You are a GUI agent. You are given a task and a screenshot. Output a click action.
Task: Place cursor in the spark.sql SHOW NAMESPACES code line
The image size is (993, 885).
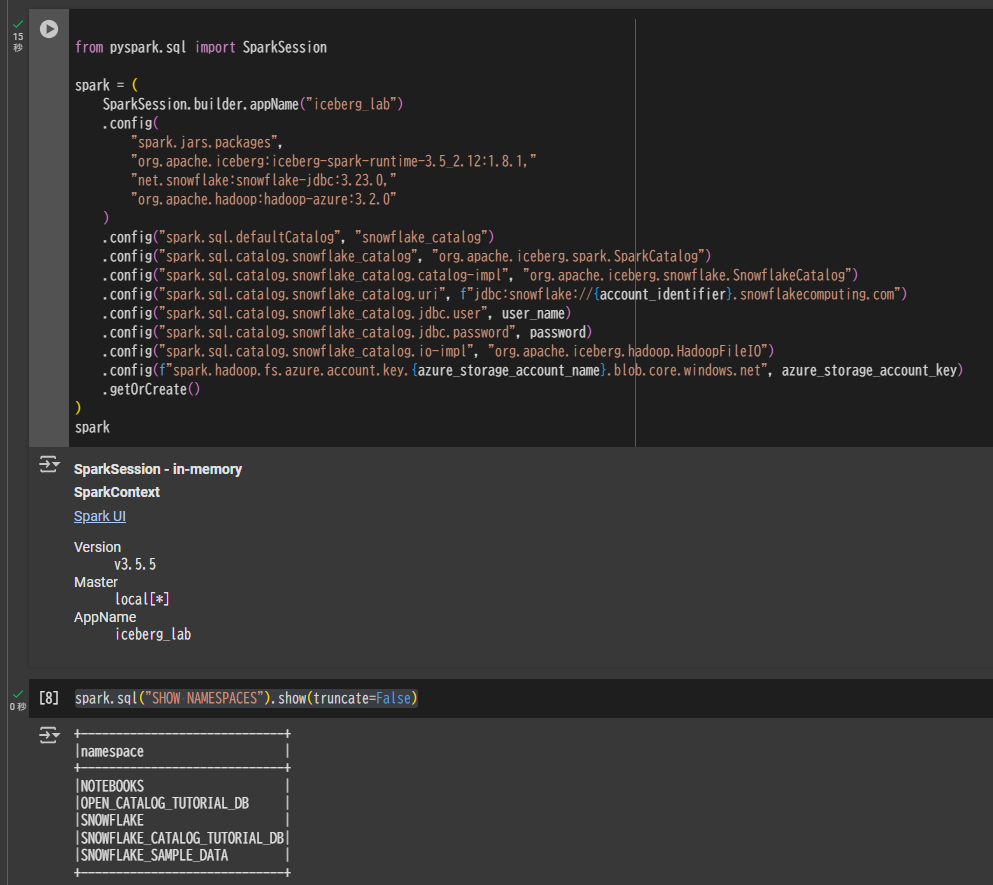246,698
